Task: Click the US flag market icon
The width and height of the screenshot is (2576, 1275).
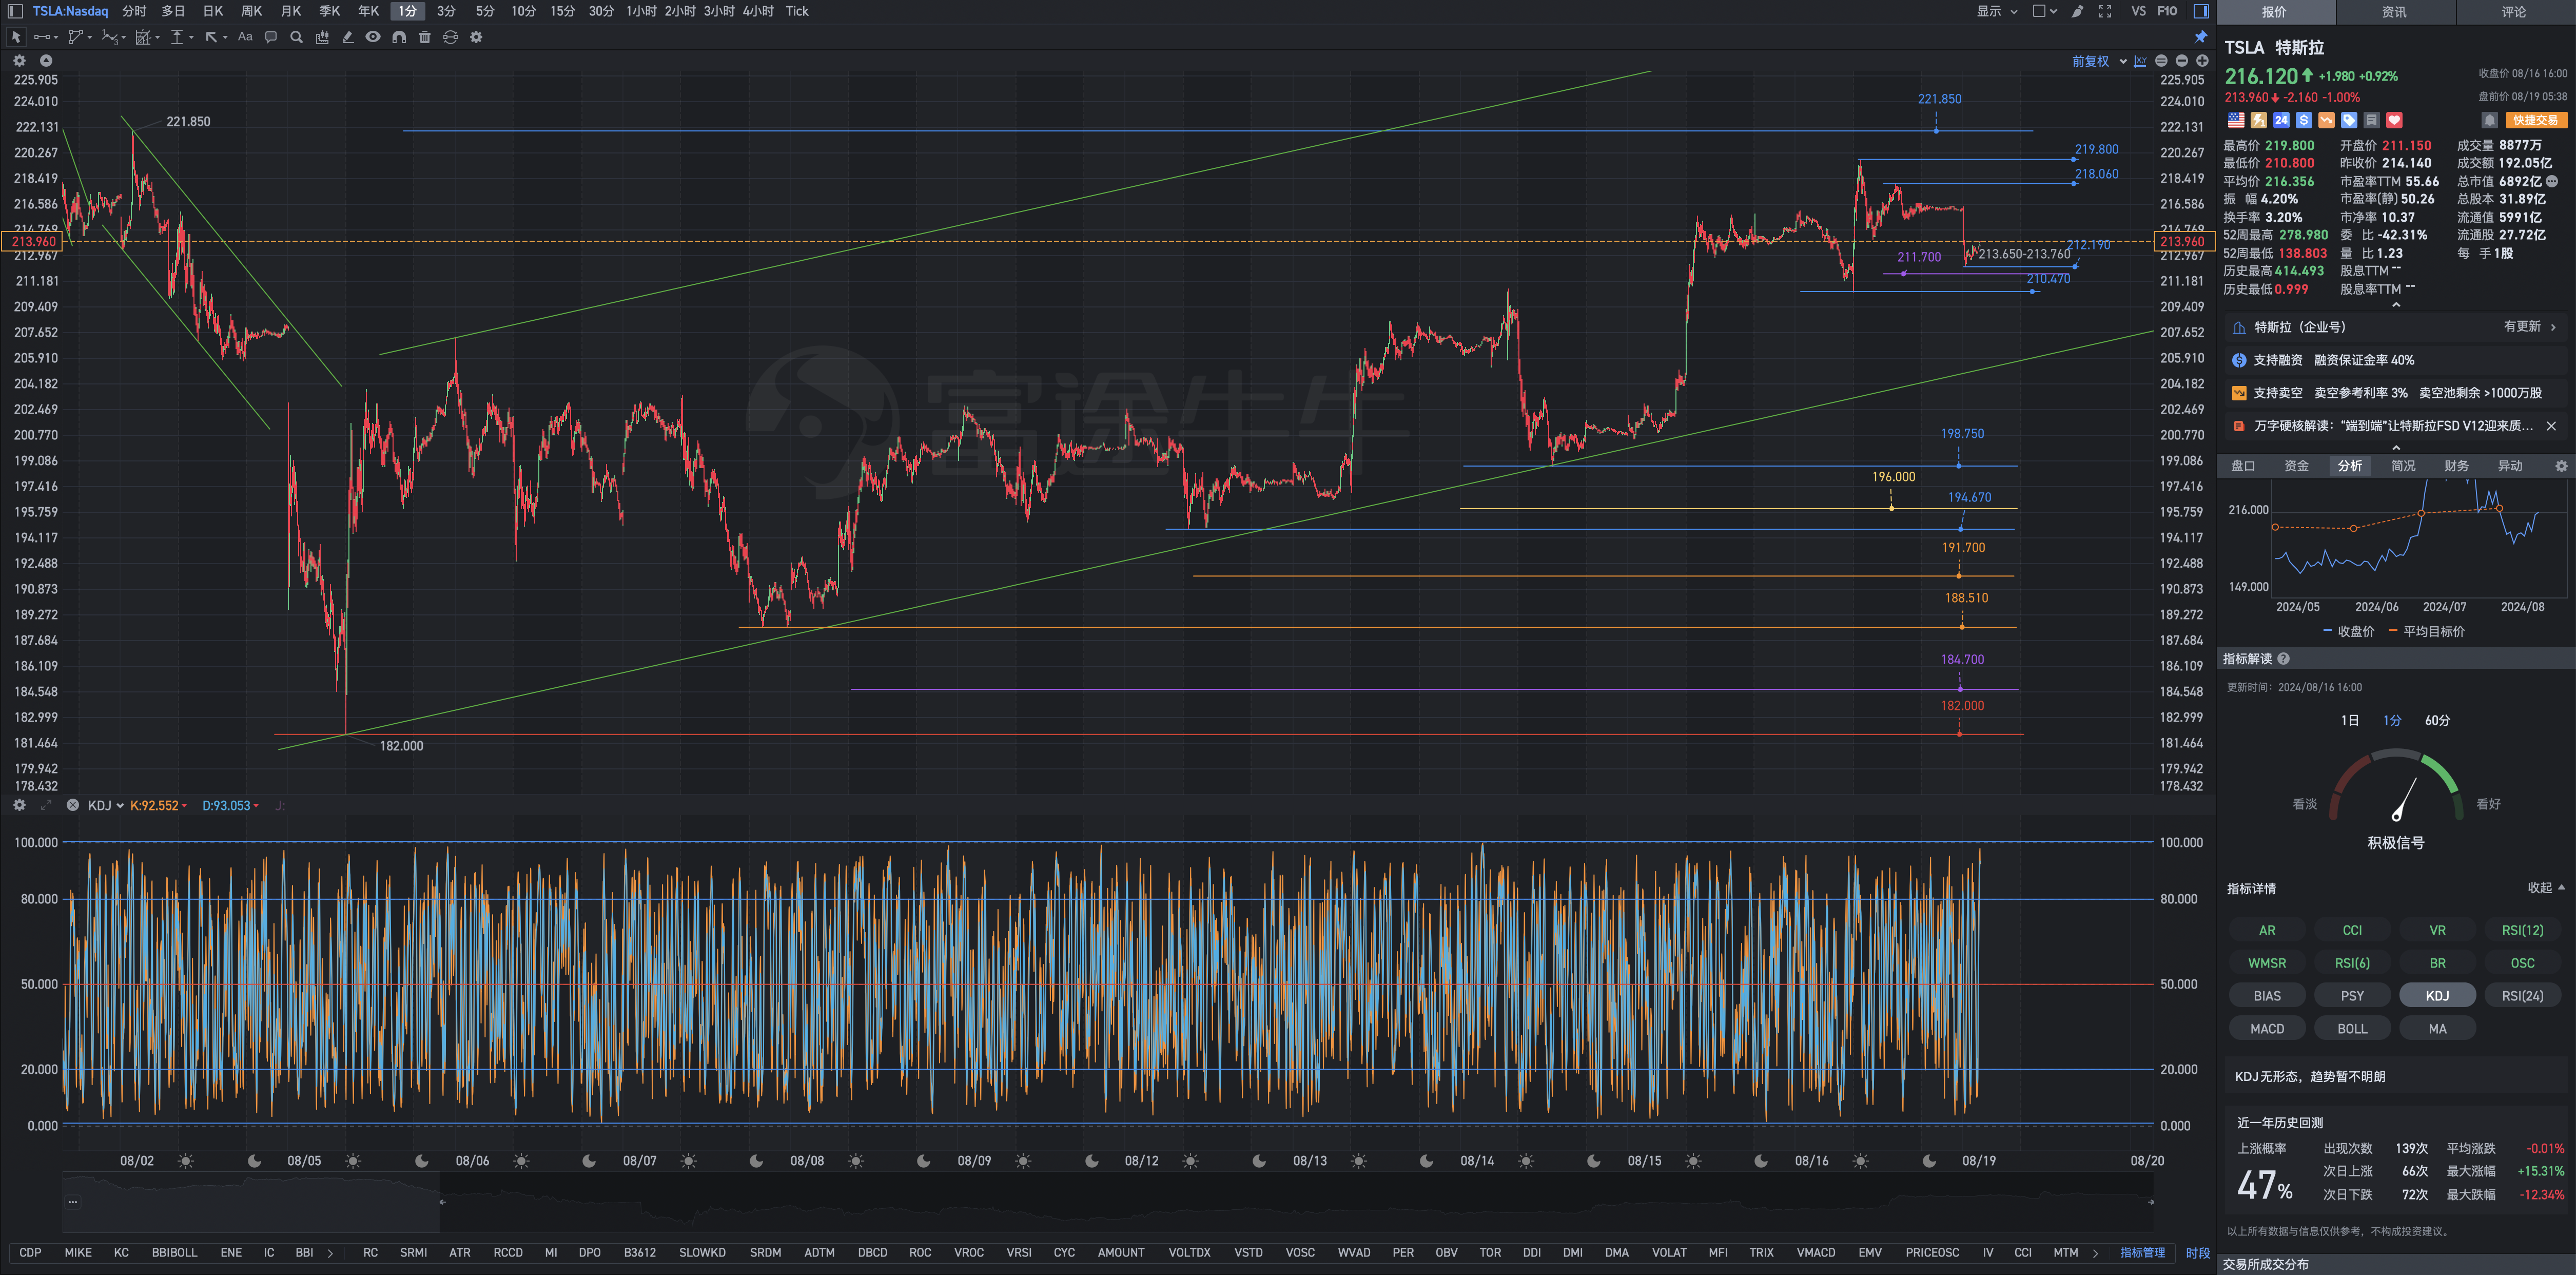Action: 2236,120
